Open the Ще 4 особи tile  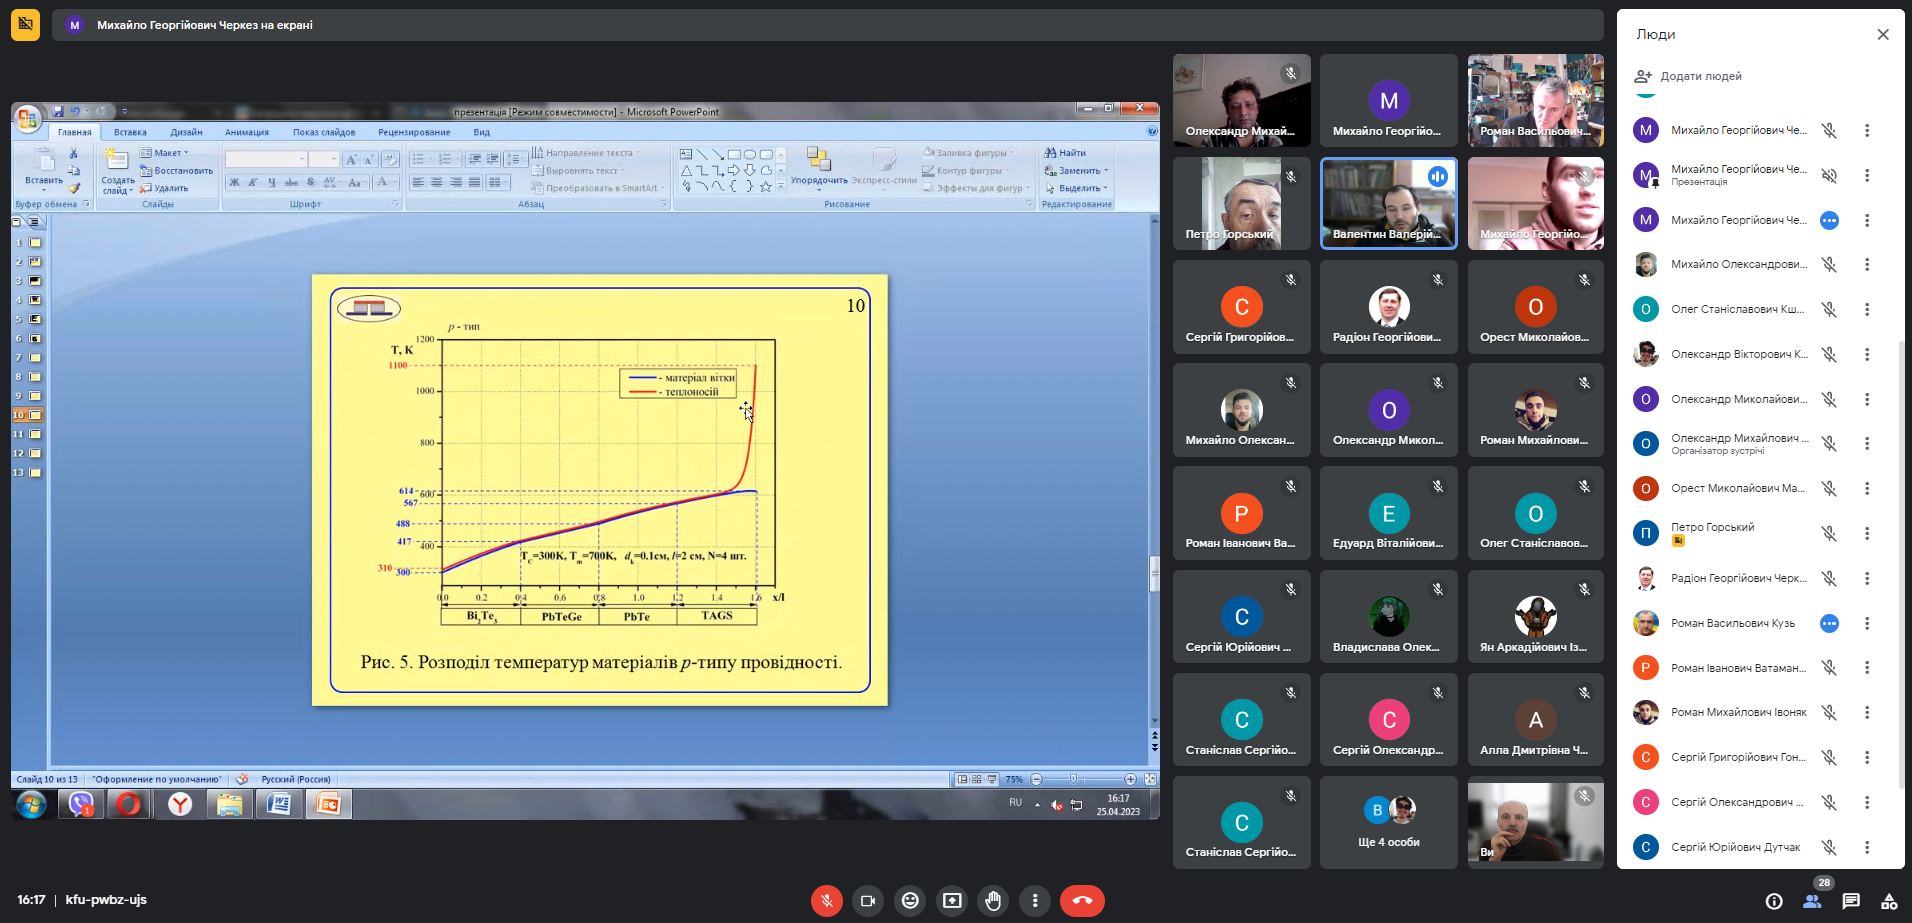pos(1388,822)
